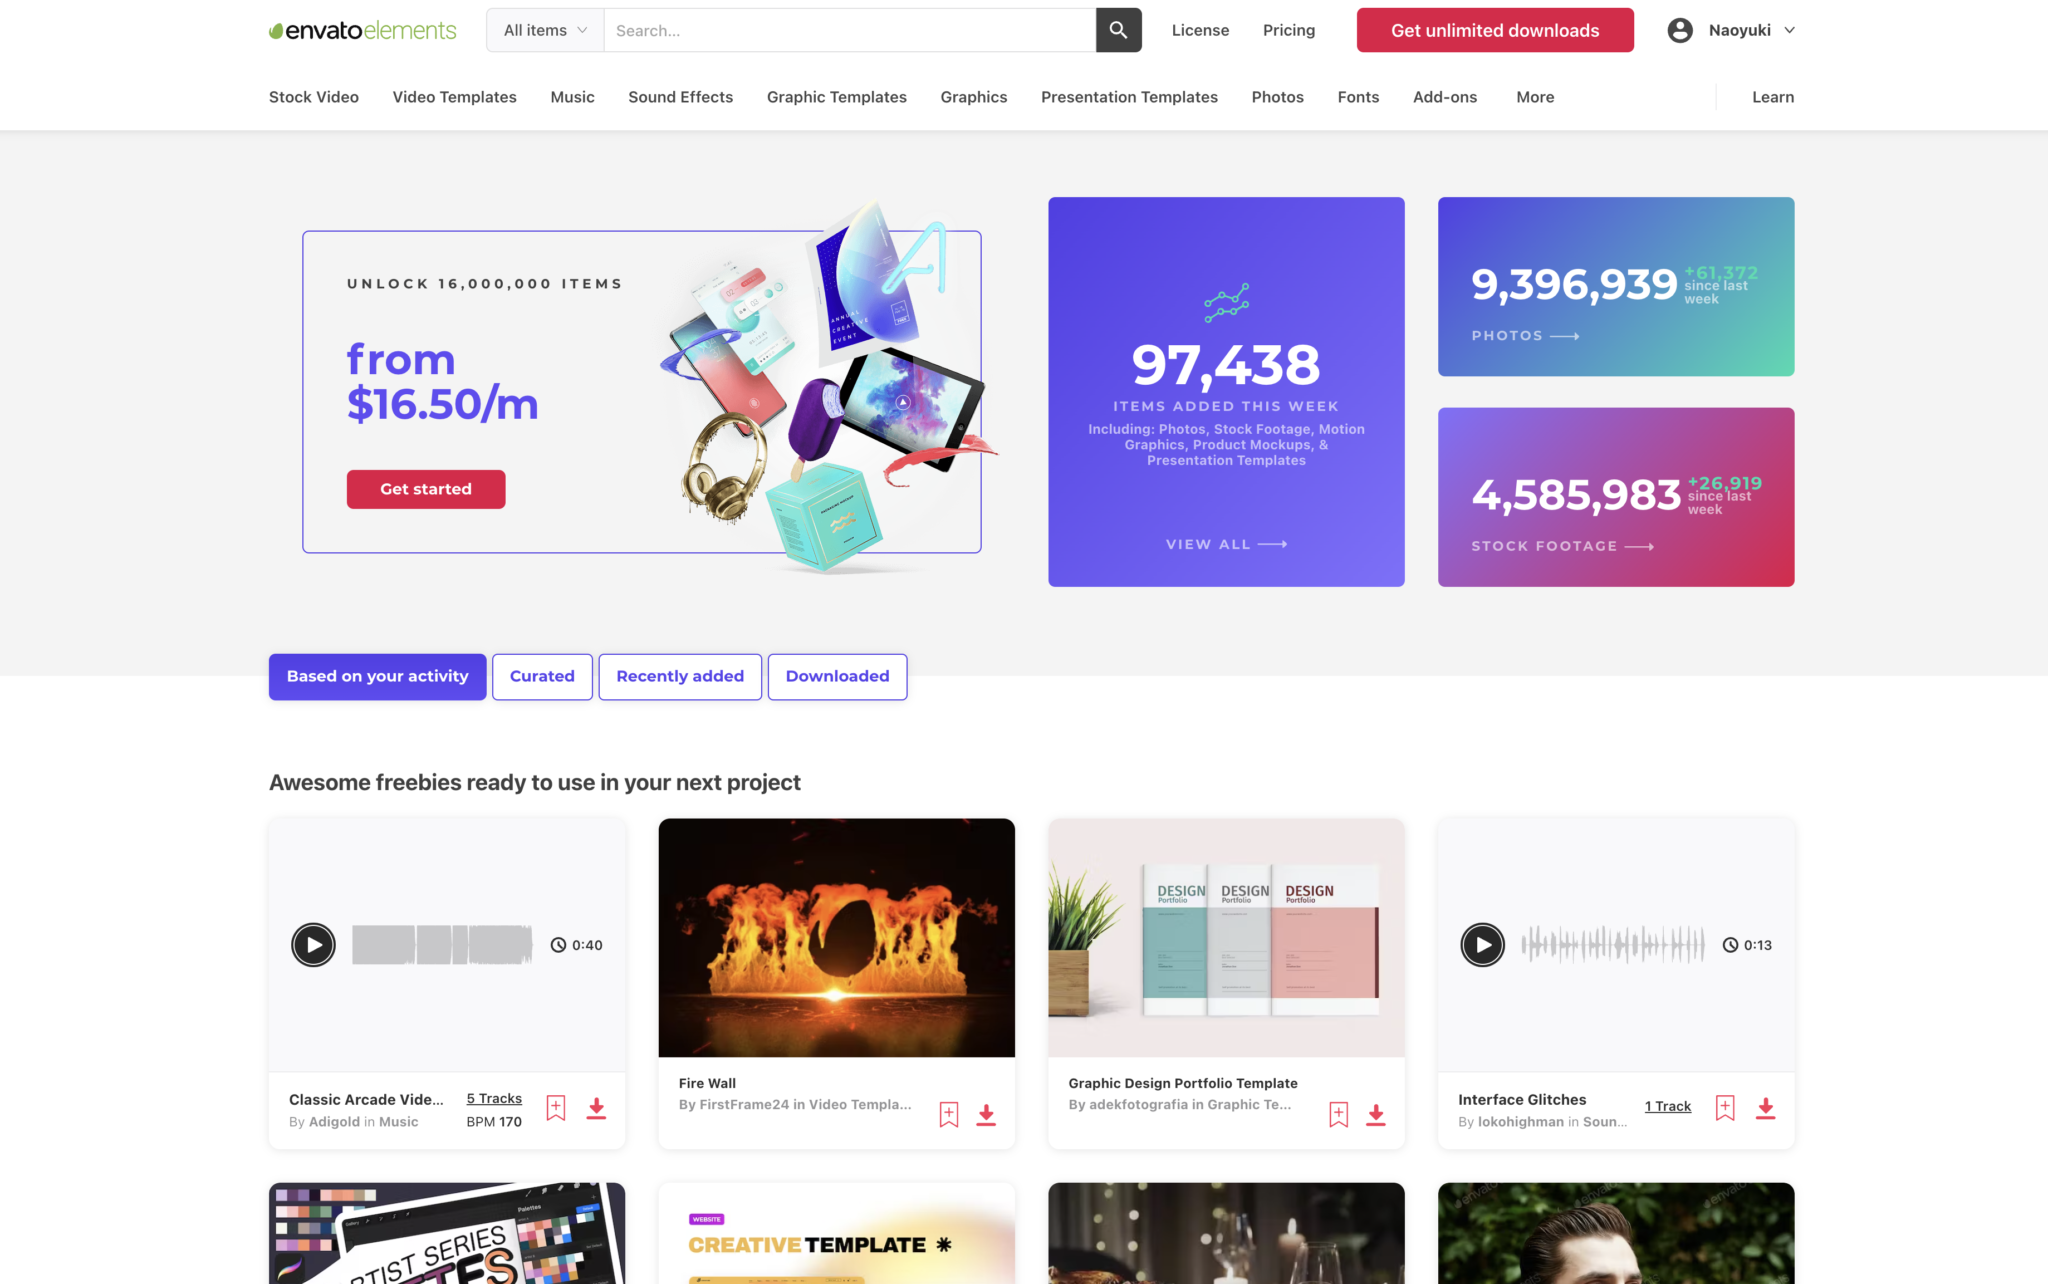Bookmark the Graphic Design Portfolio Template
Image resolution: width=2048 pixels, height=1284 pixels.
1337,1113
